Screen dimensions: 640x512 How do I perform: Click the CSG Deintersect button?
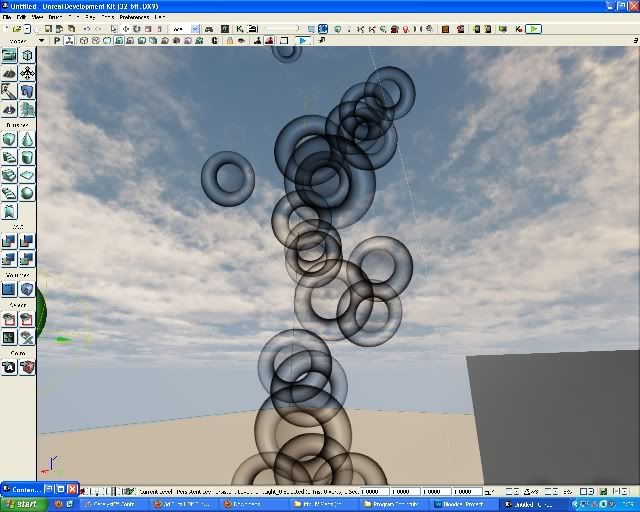tap(27, 259)
